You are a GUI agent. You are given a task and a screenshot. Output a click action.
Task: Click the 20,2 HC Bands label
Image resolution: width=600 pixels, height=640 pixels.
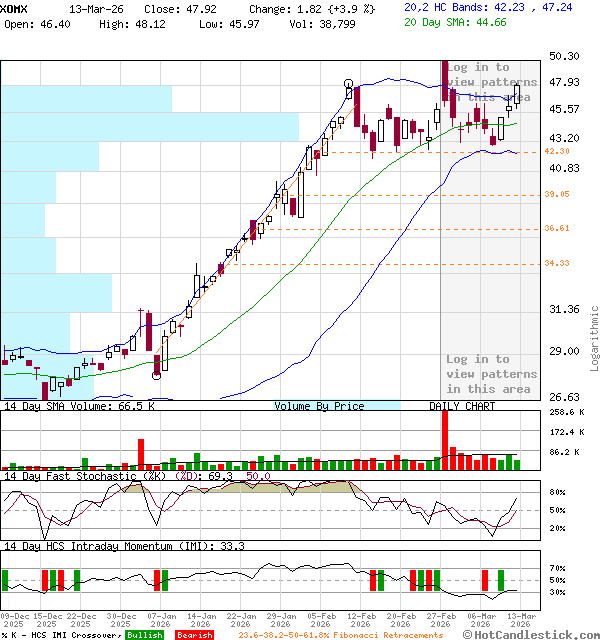click(x=445, y=6)
